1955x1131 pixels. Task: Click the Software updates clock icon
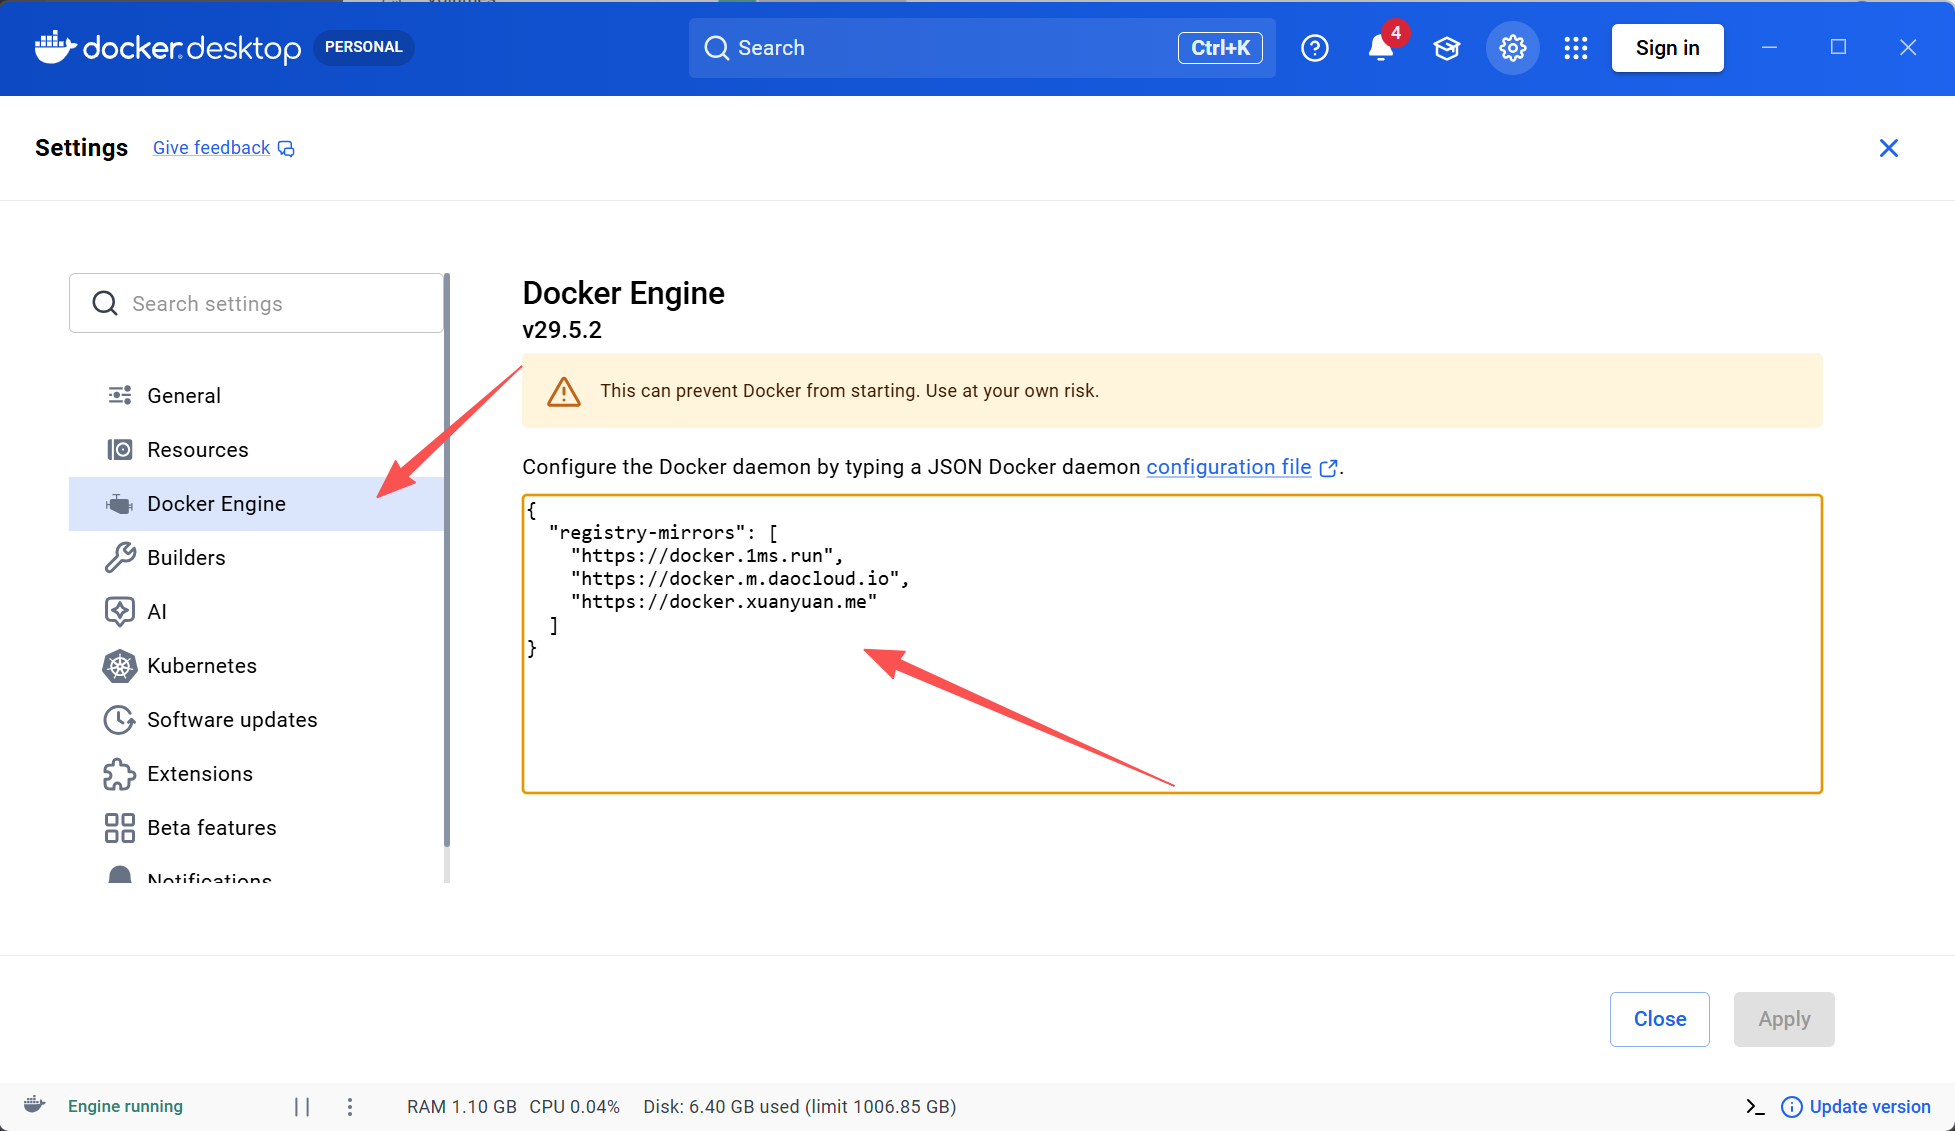120,720
